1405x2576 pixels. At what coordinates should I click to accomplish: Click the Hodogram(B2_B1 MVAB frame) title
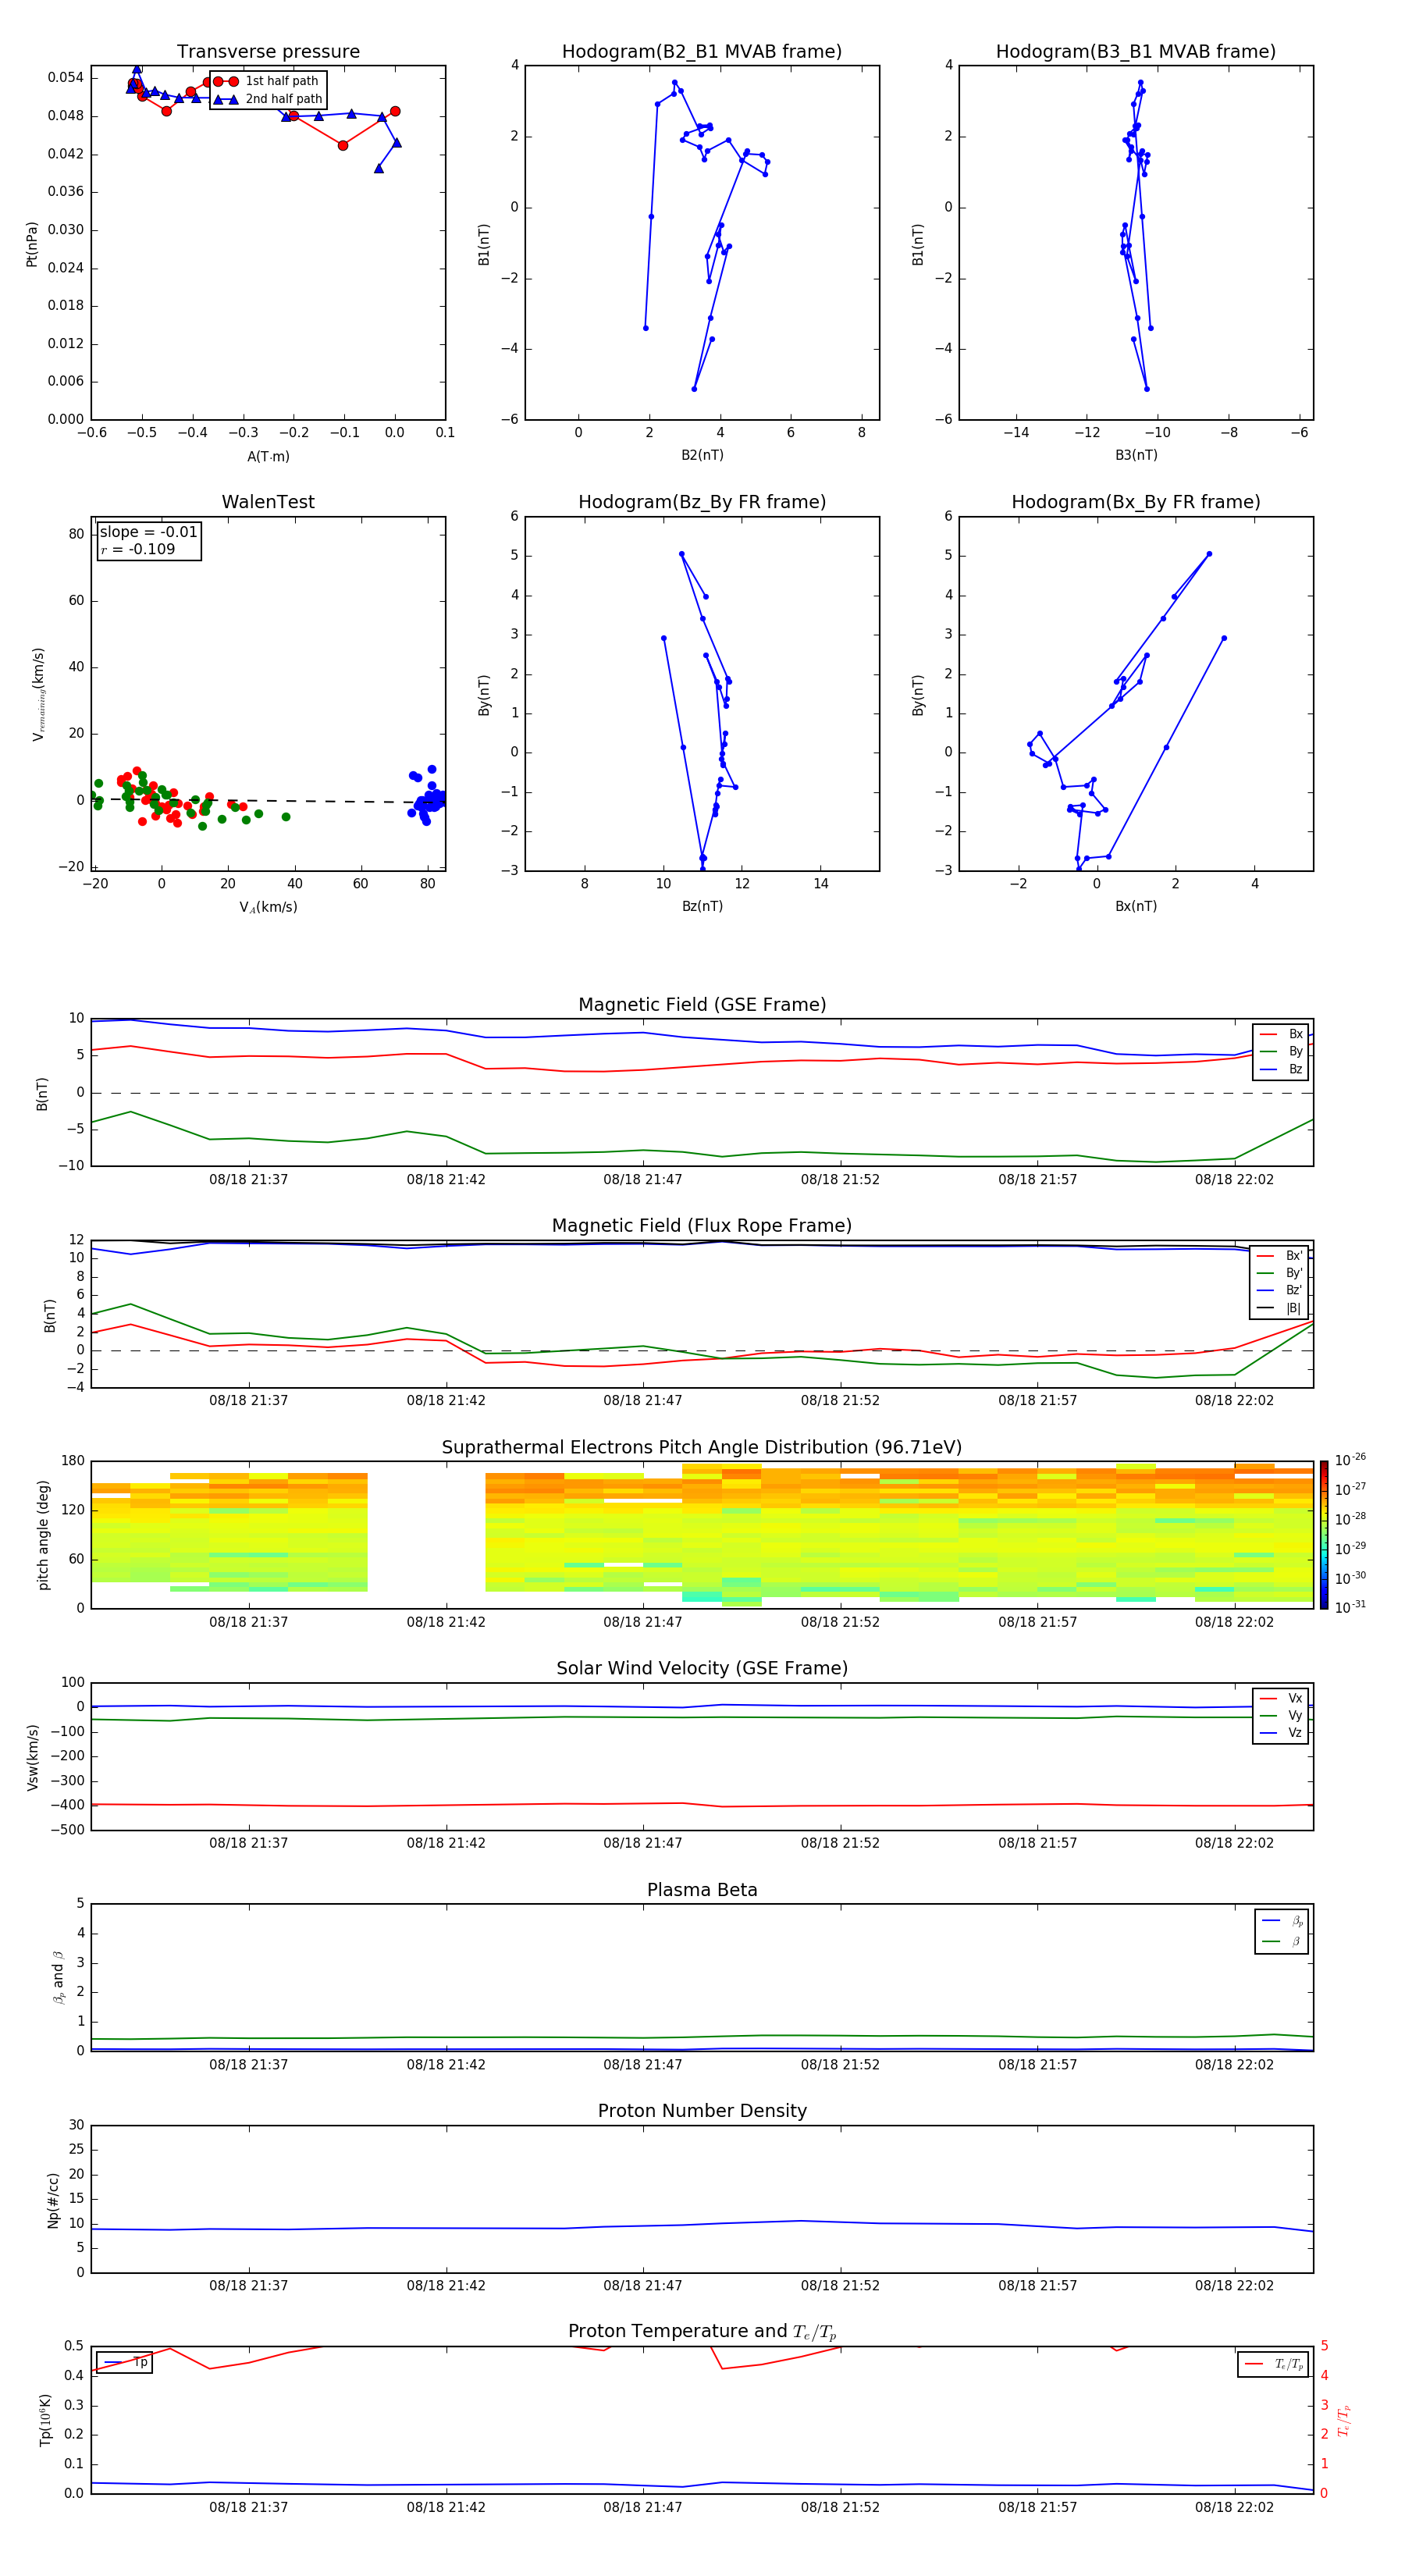click(702, 52)
